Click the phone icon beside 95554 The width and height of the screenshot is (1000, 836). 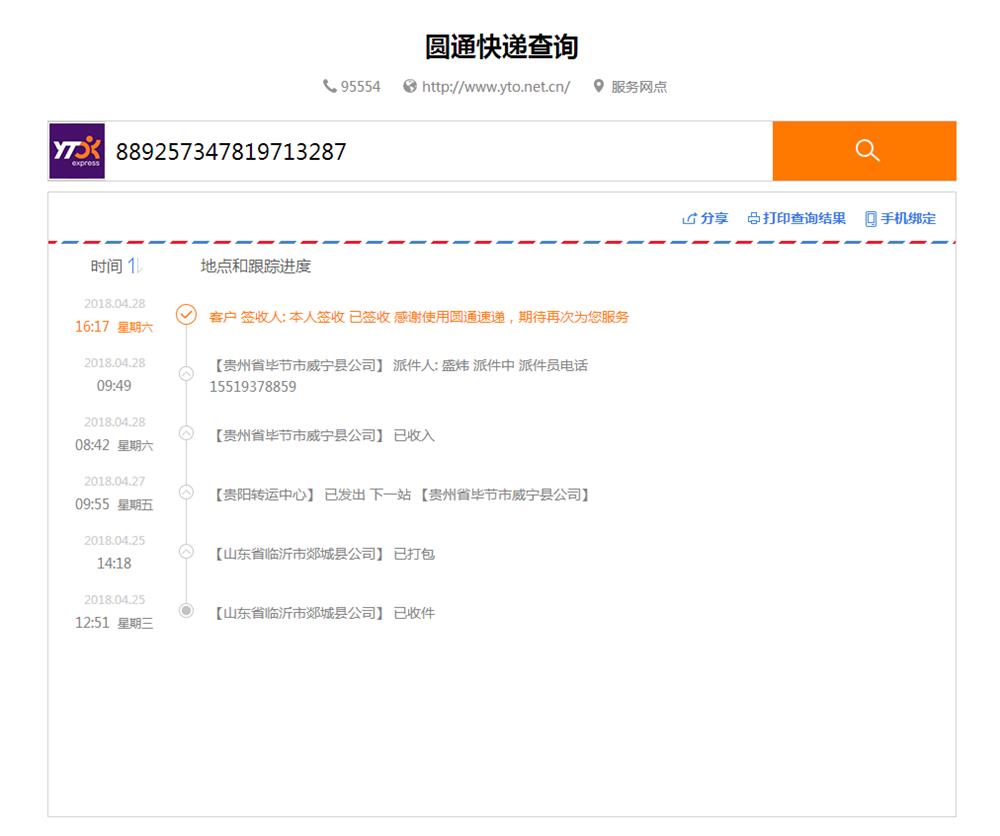coord(329,86)
